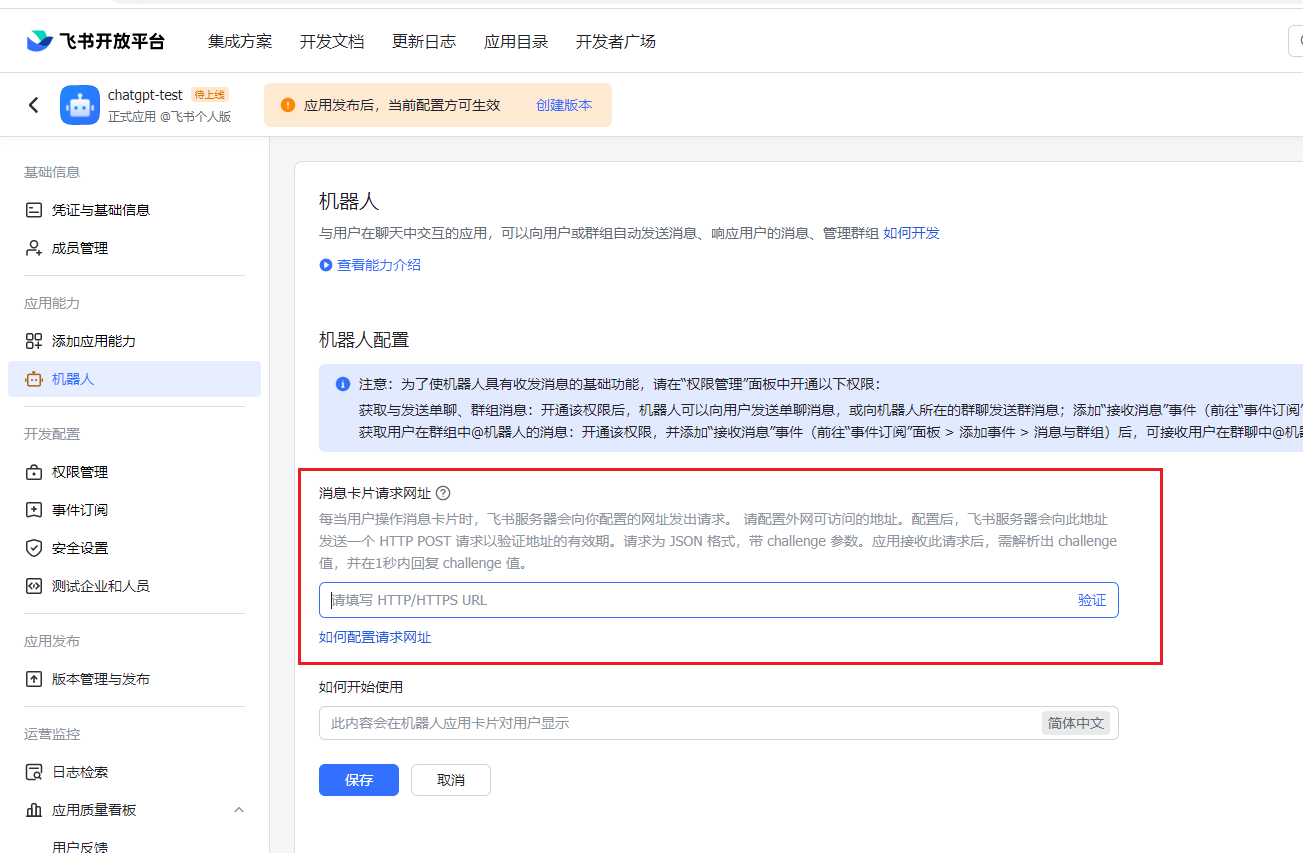1303x853 pixels.
Task: Click the back arrow beside chatgpt-test
Action: 34,105
